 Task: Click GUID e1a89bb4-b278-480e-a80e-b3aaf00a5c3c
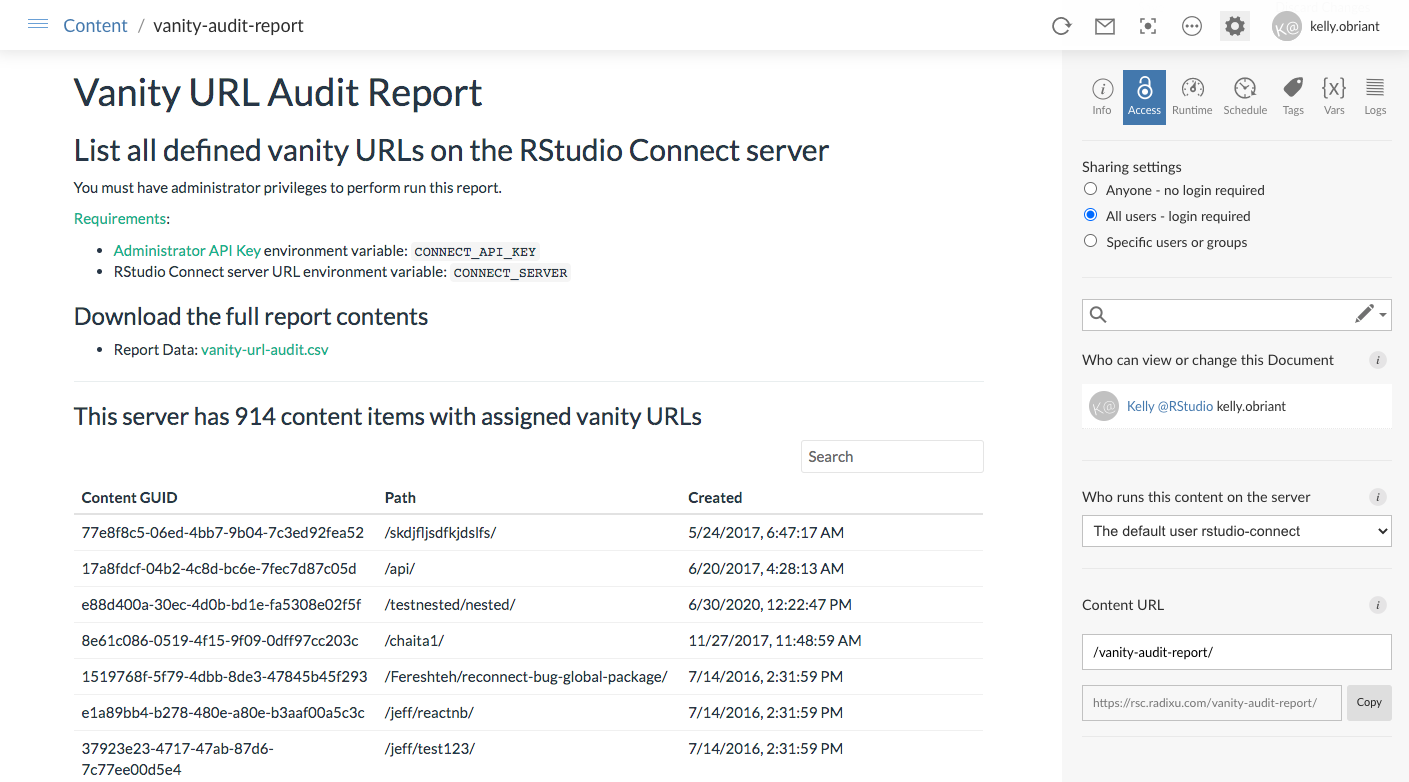[223, 713]
